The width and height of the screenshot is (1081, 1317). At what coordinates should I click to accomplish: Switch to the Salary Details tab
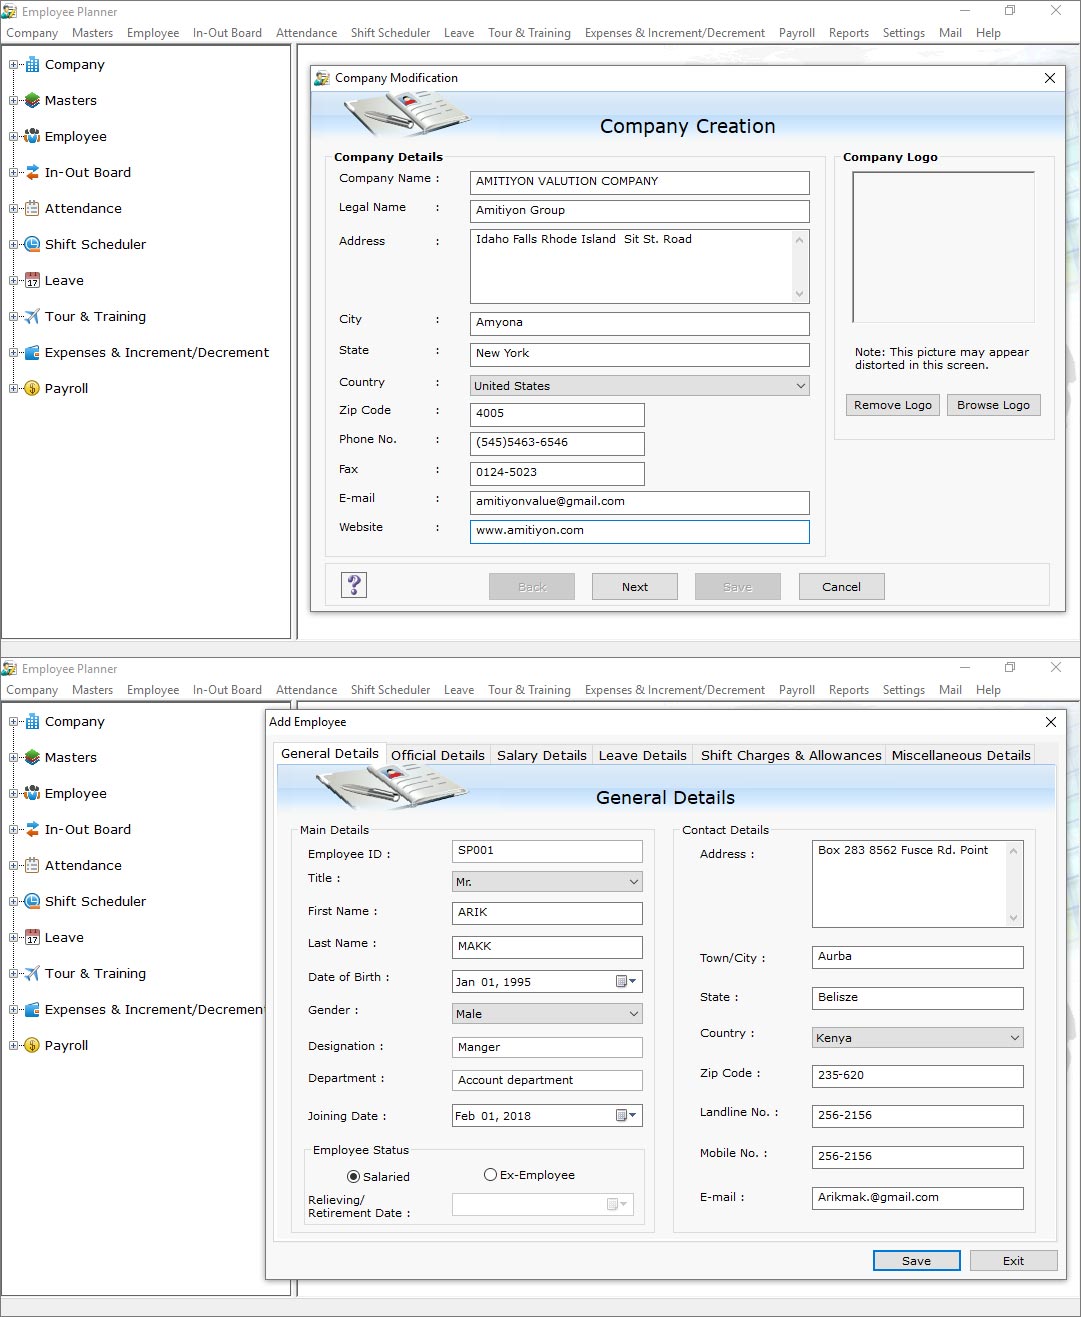541,755
